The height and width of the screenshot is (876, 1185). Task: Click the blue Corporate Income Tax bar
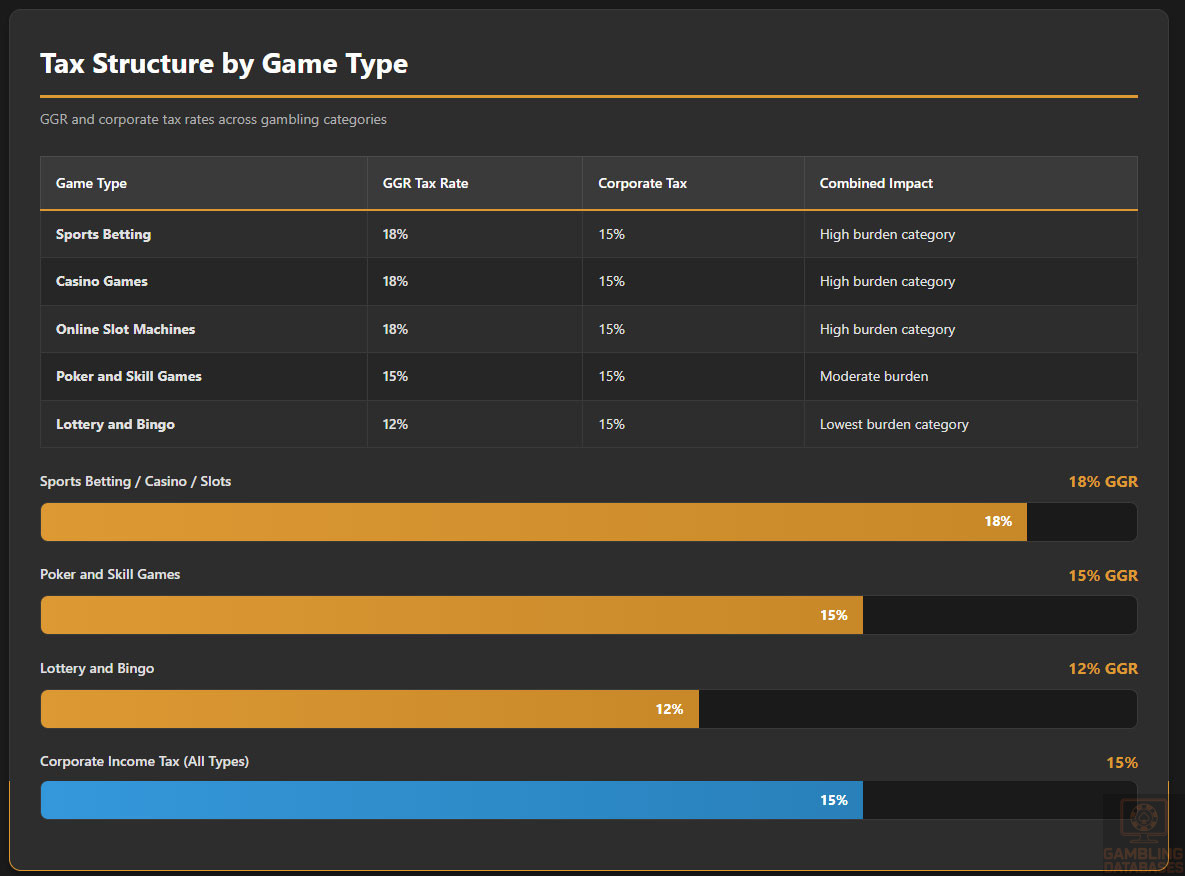(x=451, y=800)
